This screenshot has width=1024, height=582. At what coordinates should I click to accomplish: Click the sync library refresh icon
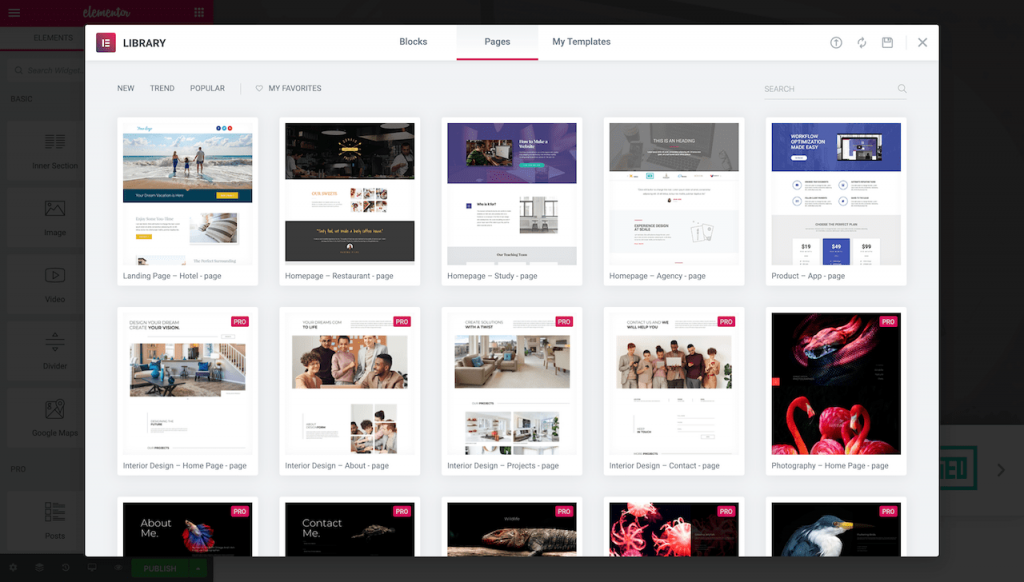(861, 42)
